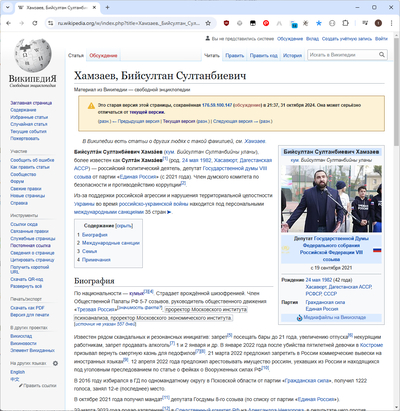Close the current browser tab
The width and height of the screenshot is (400, 411).
click(x=93, y=7)
